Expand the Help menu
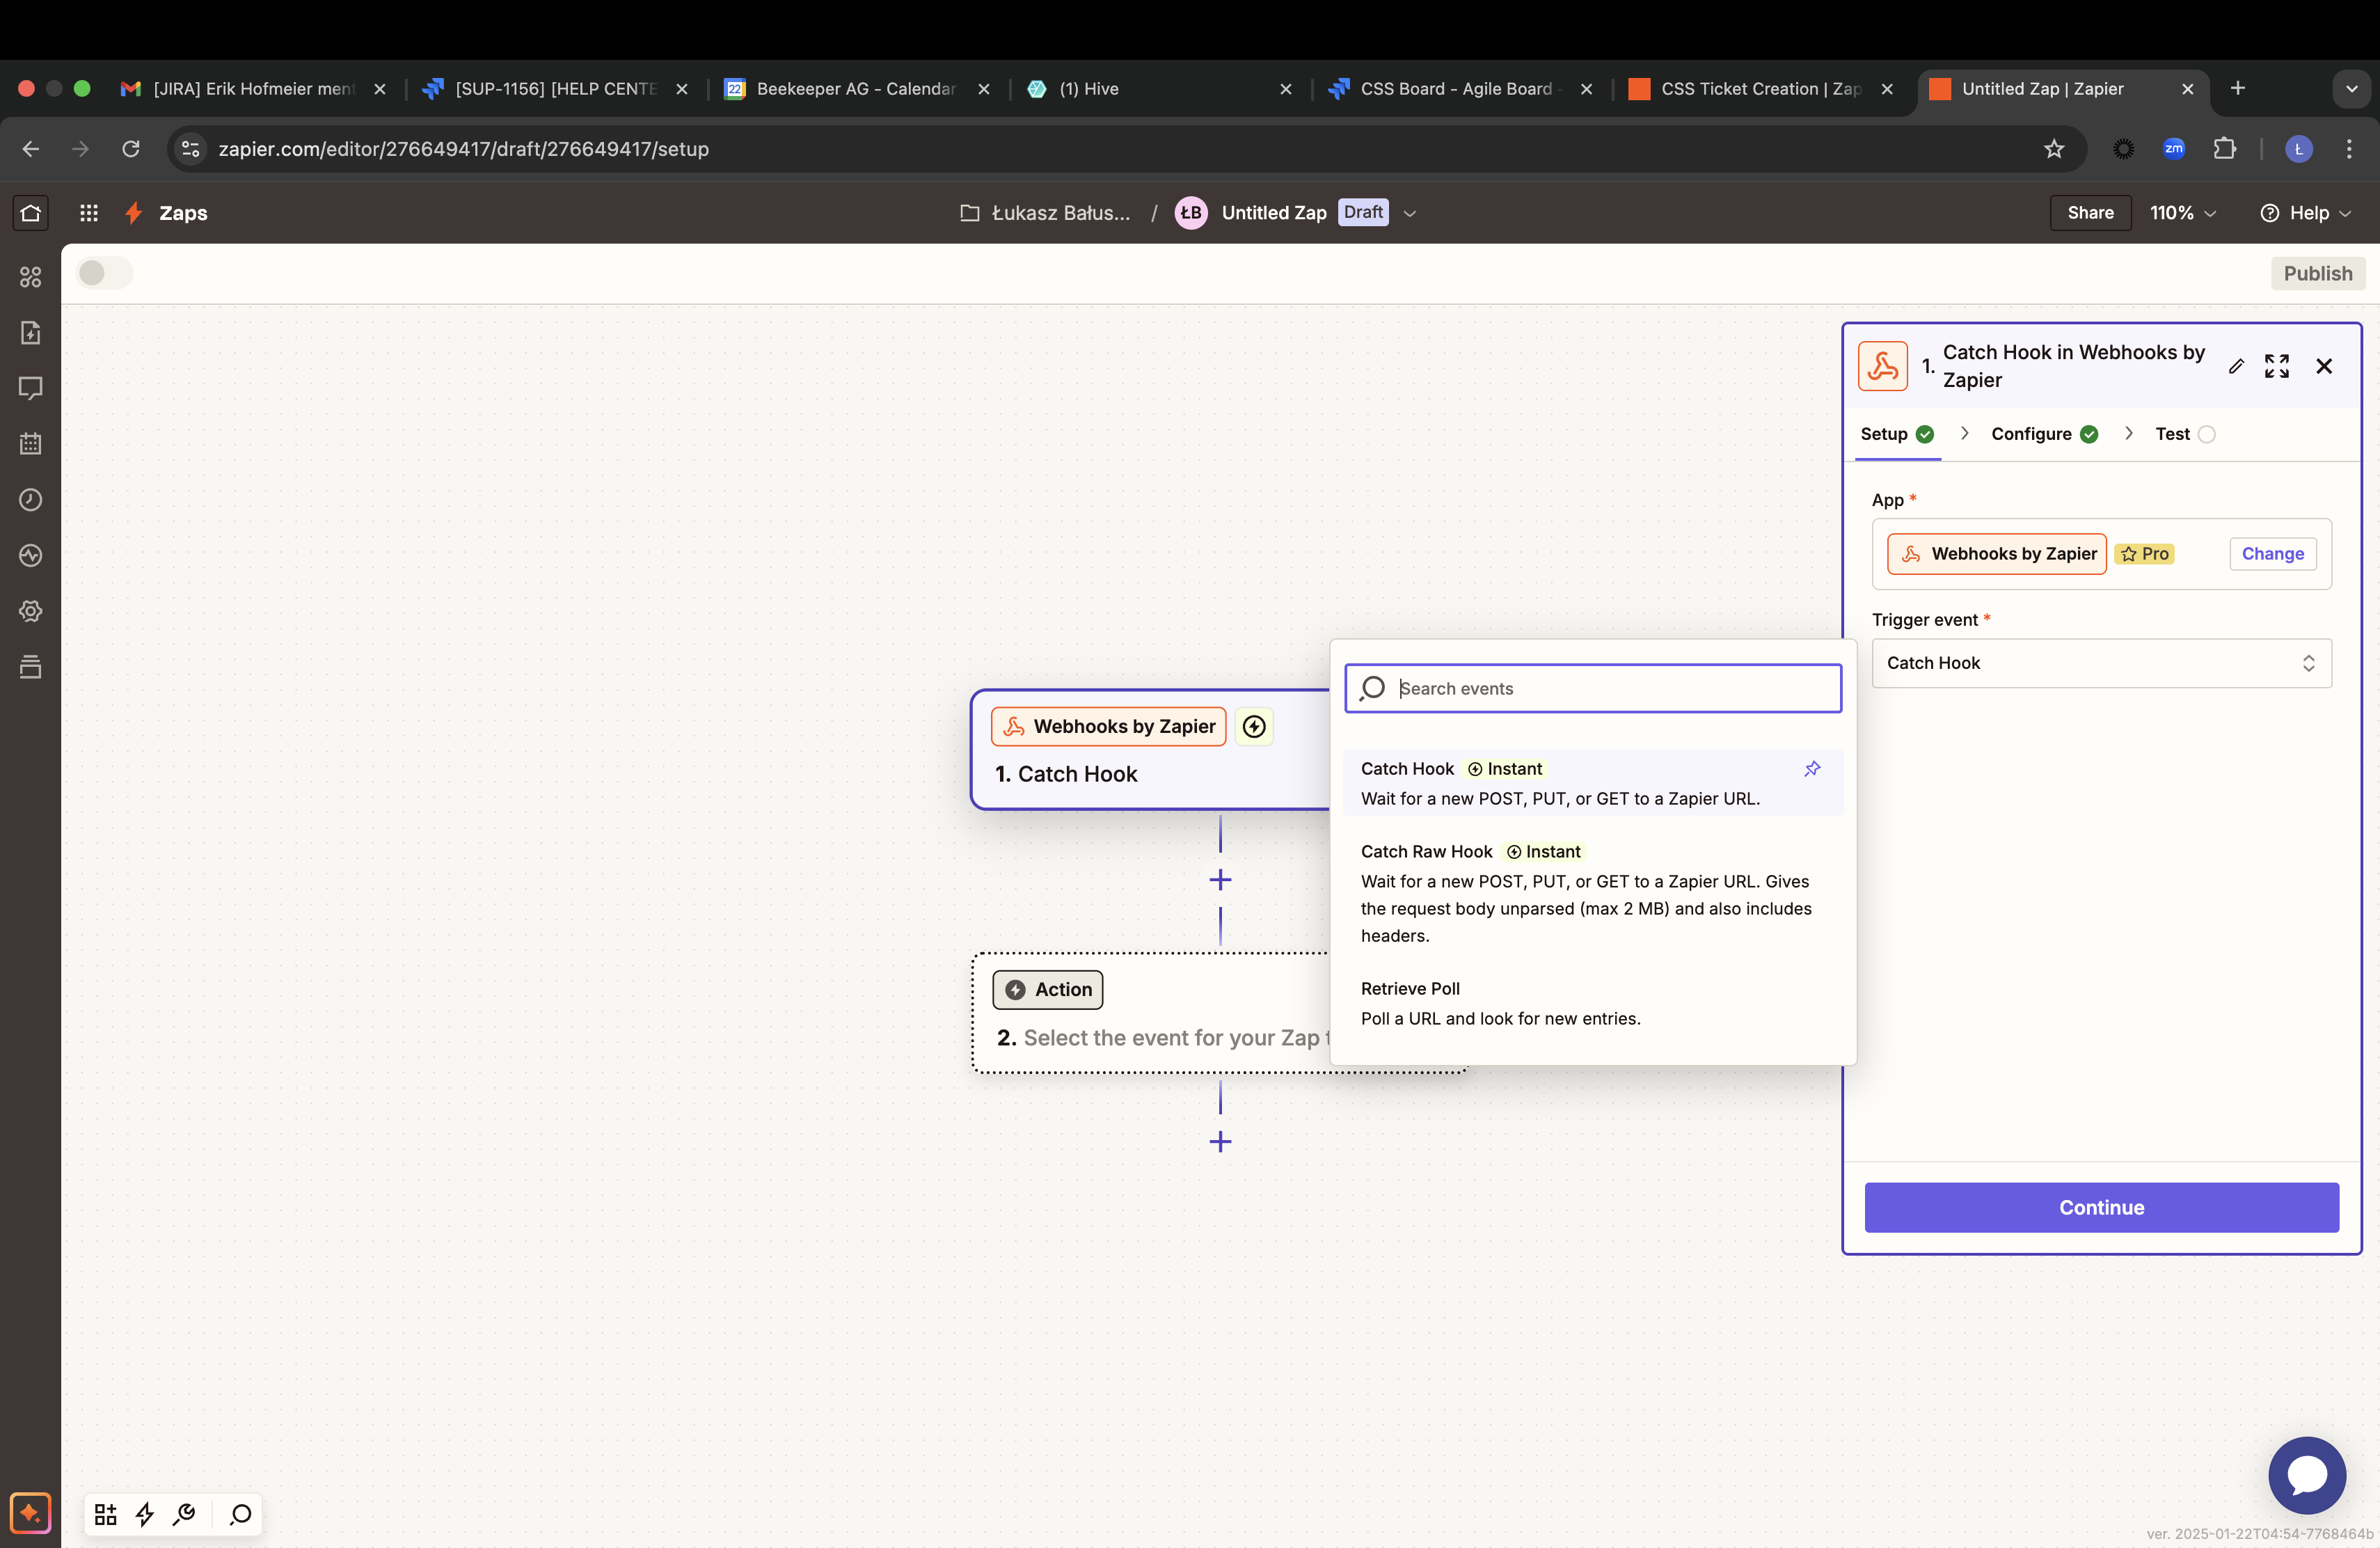This screenshot has height=1548, width=2380. pos(2306,213)
